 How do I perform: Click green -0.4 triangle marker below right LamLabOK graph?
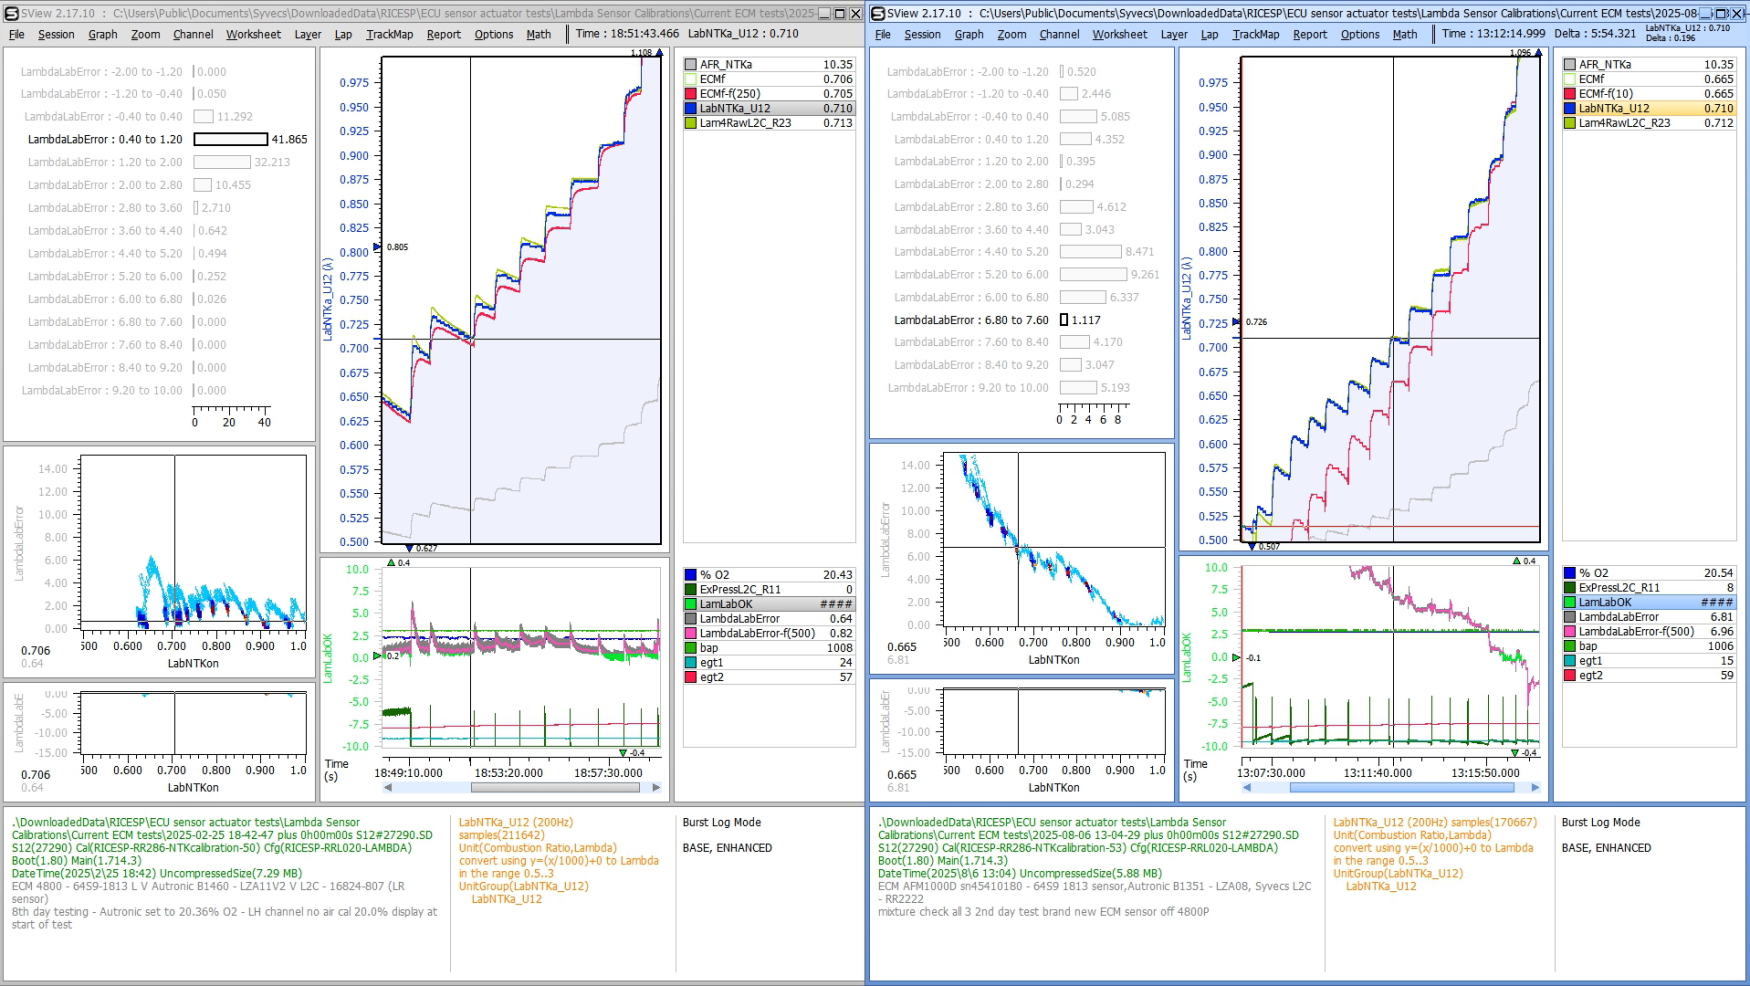pyautogui.click(x=1517, y=752)
